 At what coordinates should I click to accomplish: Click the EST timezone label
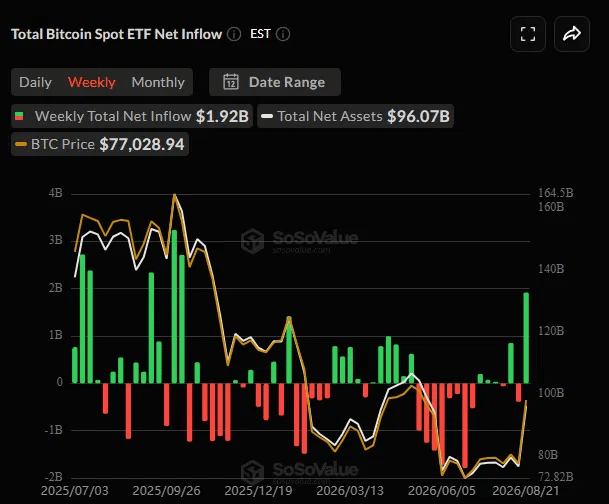(x=260, y=34)
